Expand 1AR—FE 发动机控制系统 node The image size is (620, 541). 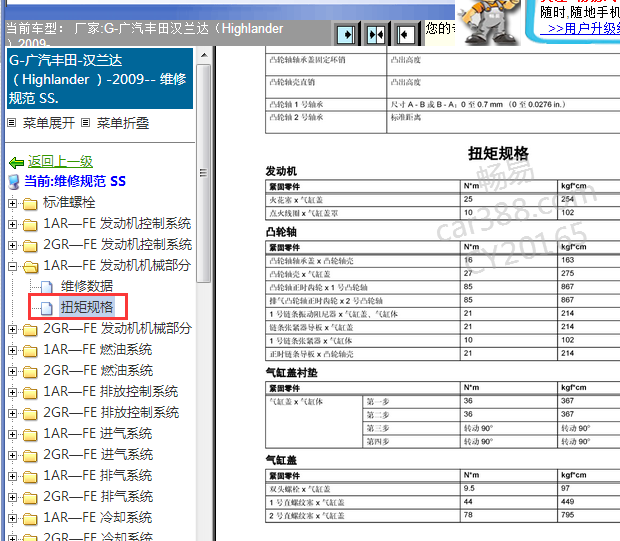(x=12, y=225)
